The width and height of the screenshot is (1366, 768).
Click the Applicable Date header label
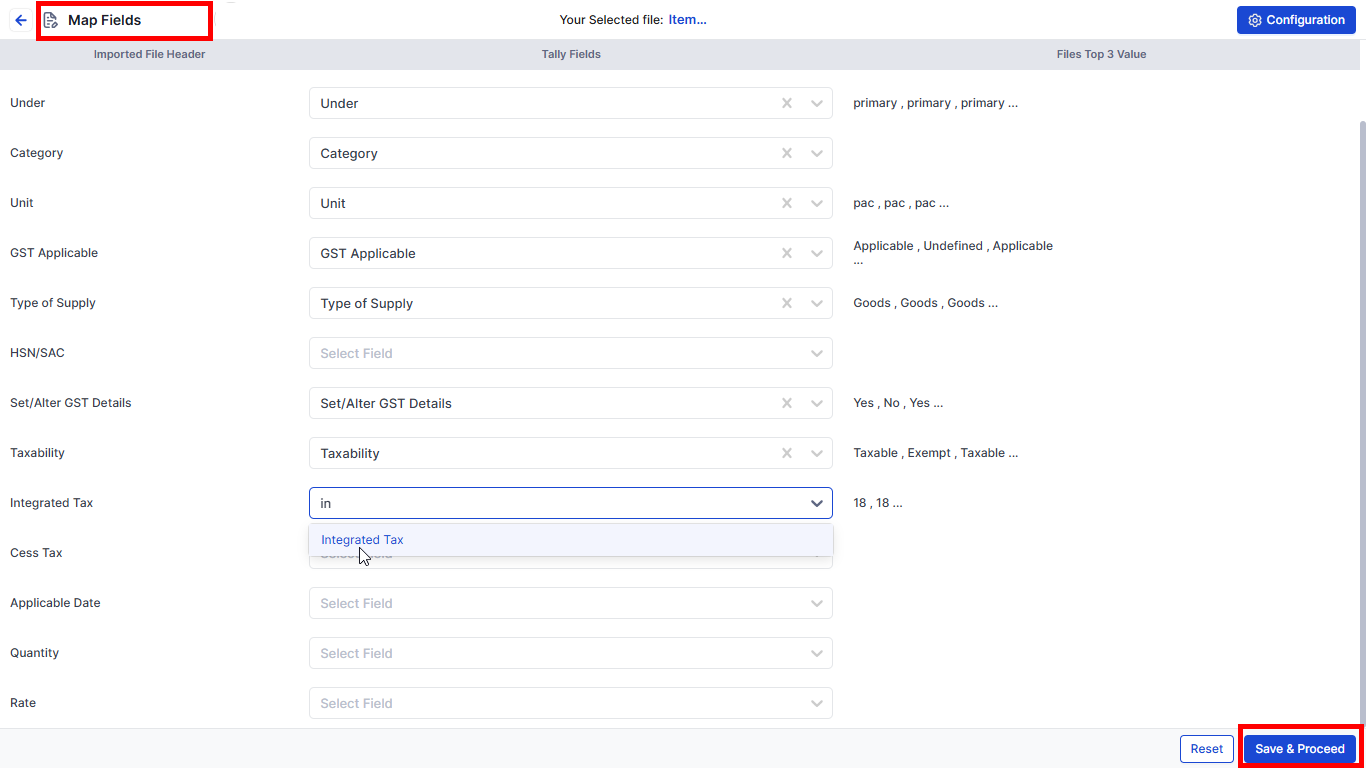[55, 603]
